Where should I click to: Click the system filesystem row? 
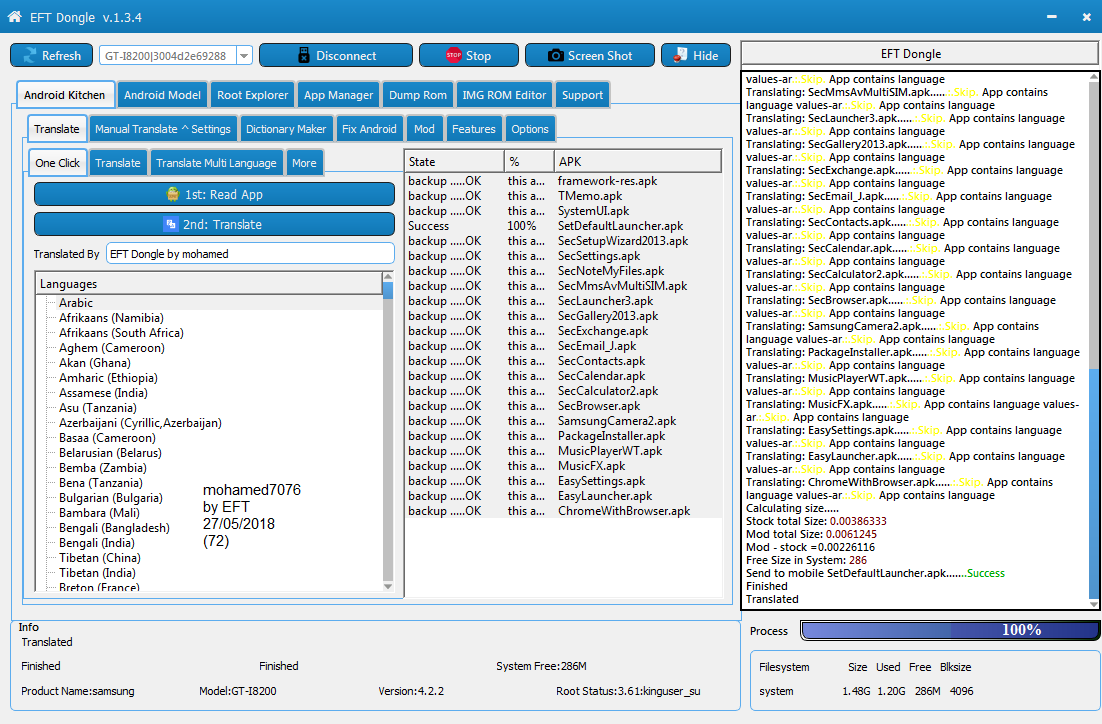[x=867, y=692]
